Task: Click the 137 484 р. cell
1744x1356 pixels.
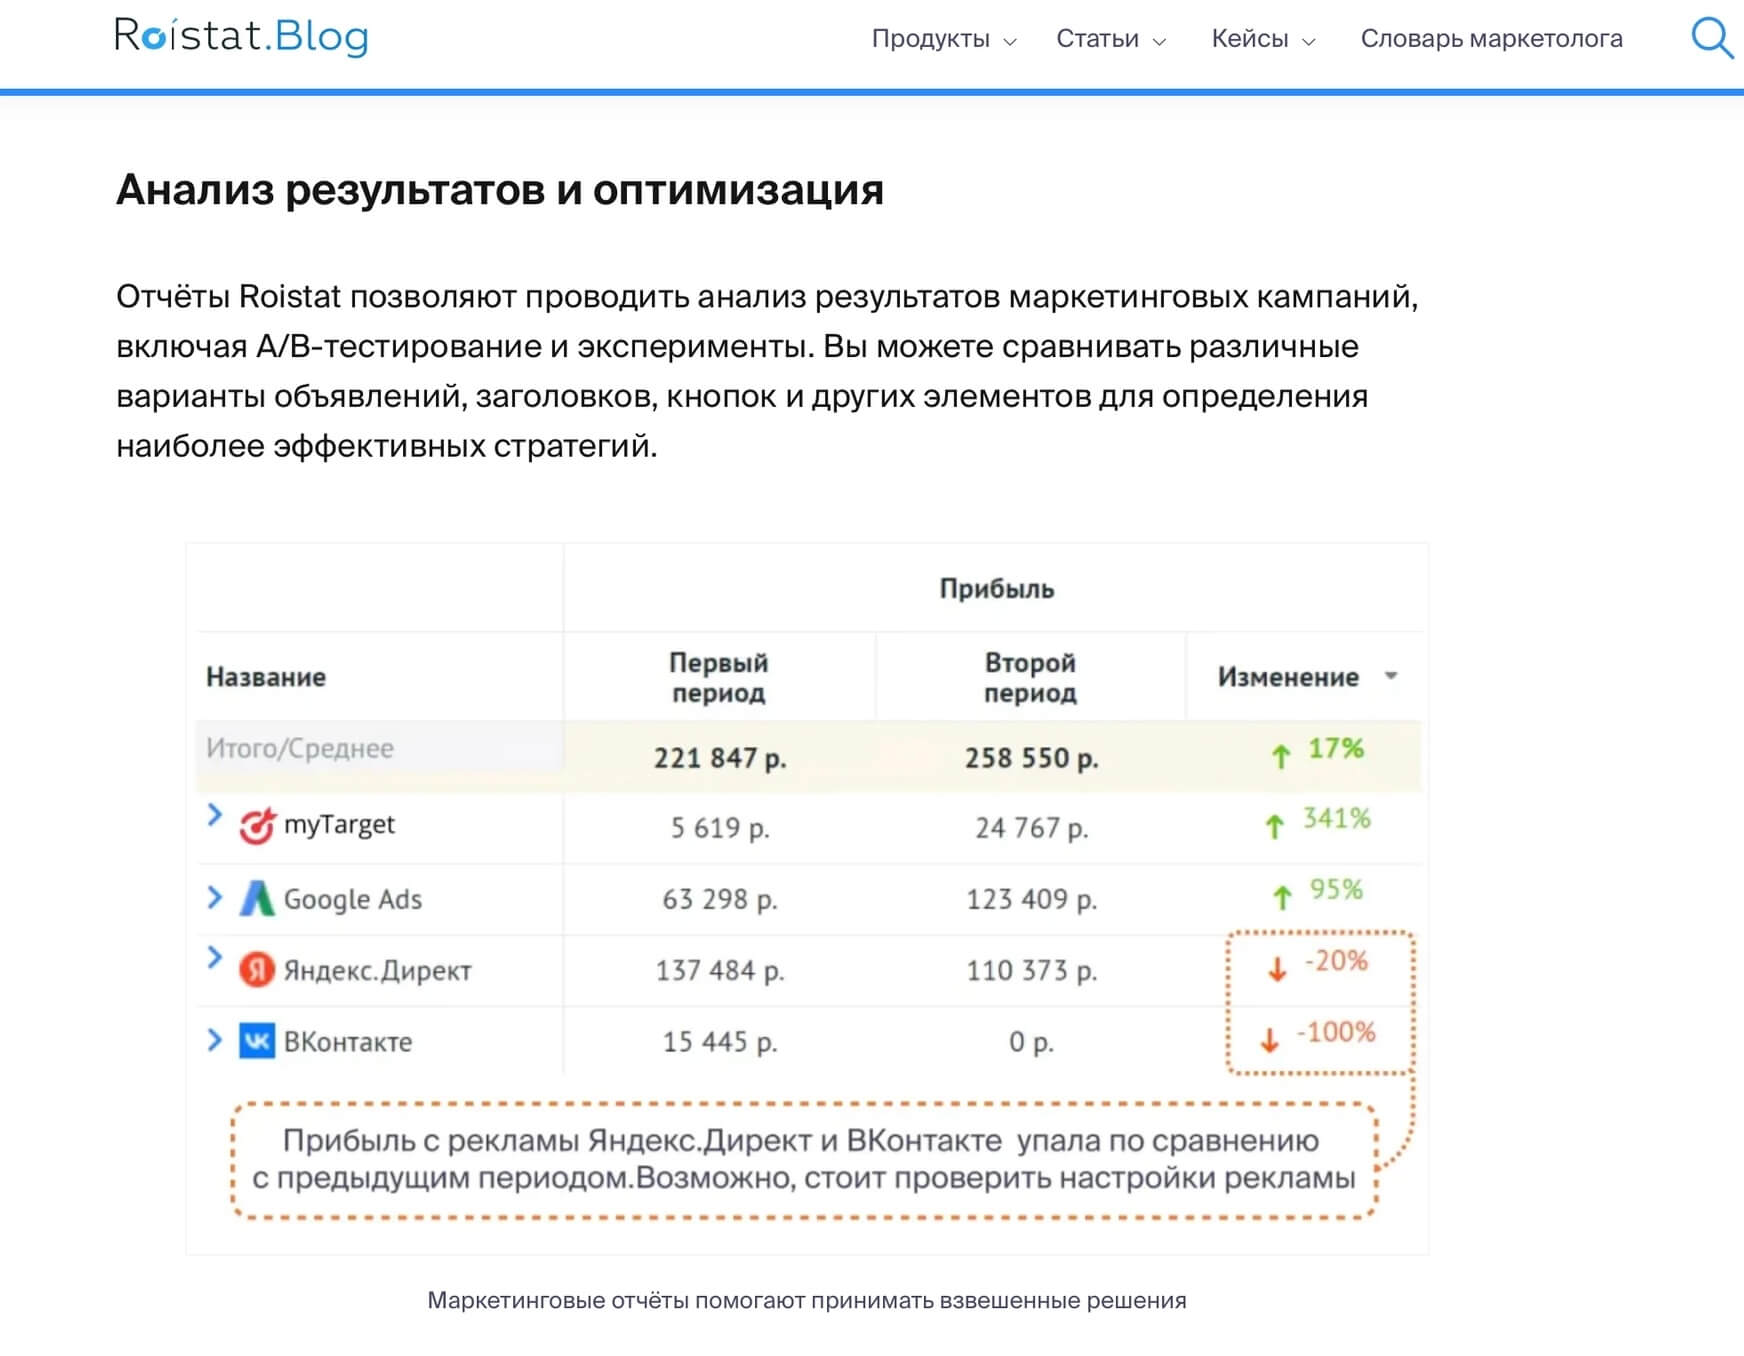Action: click(720, 970)
